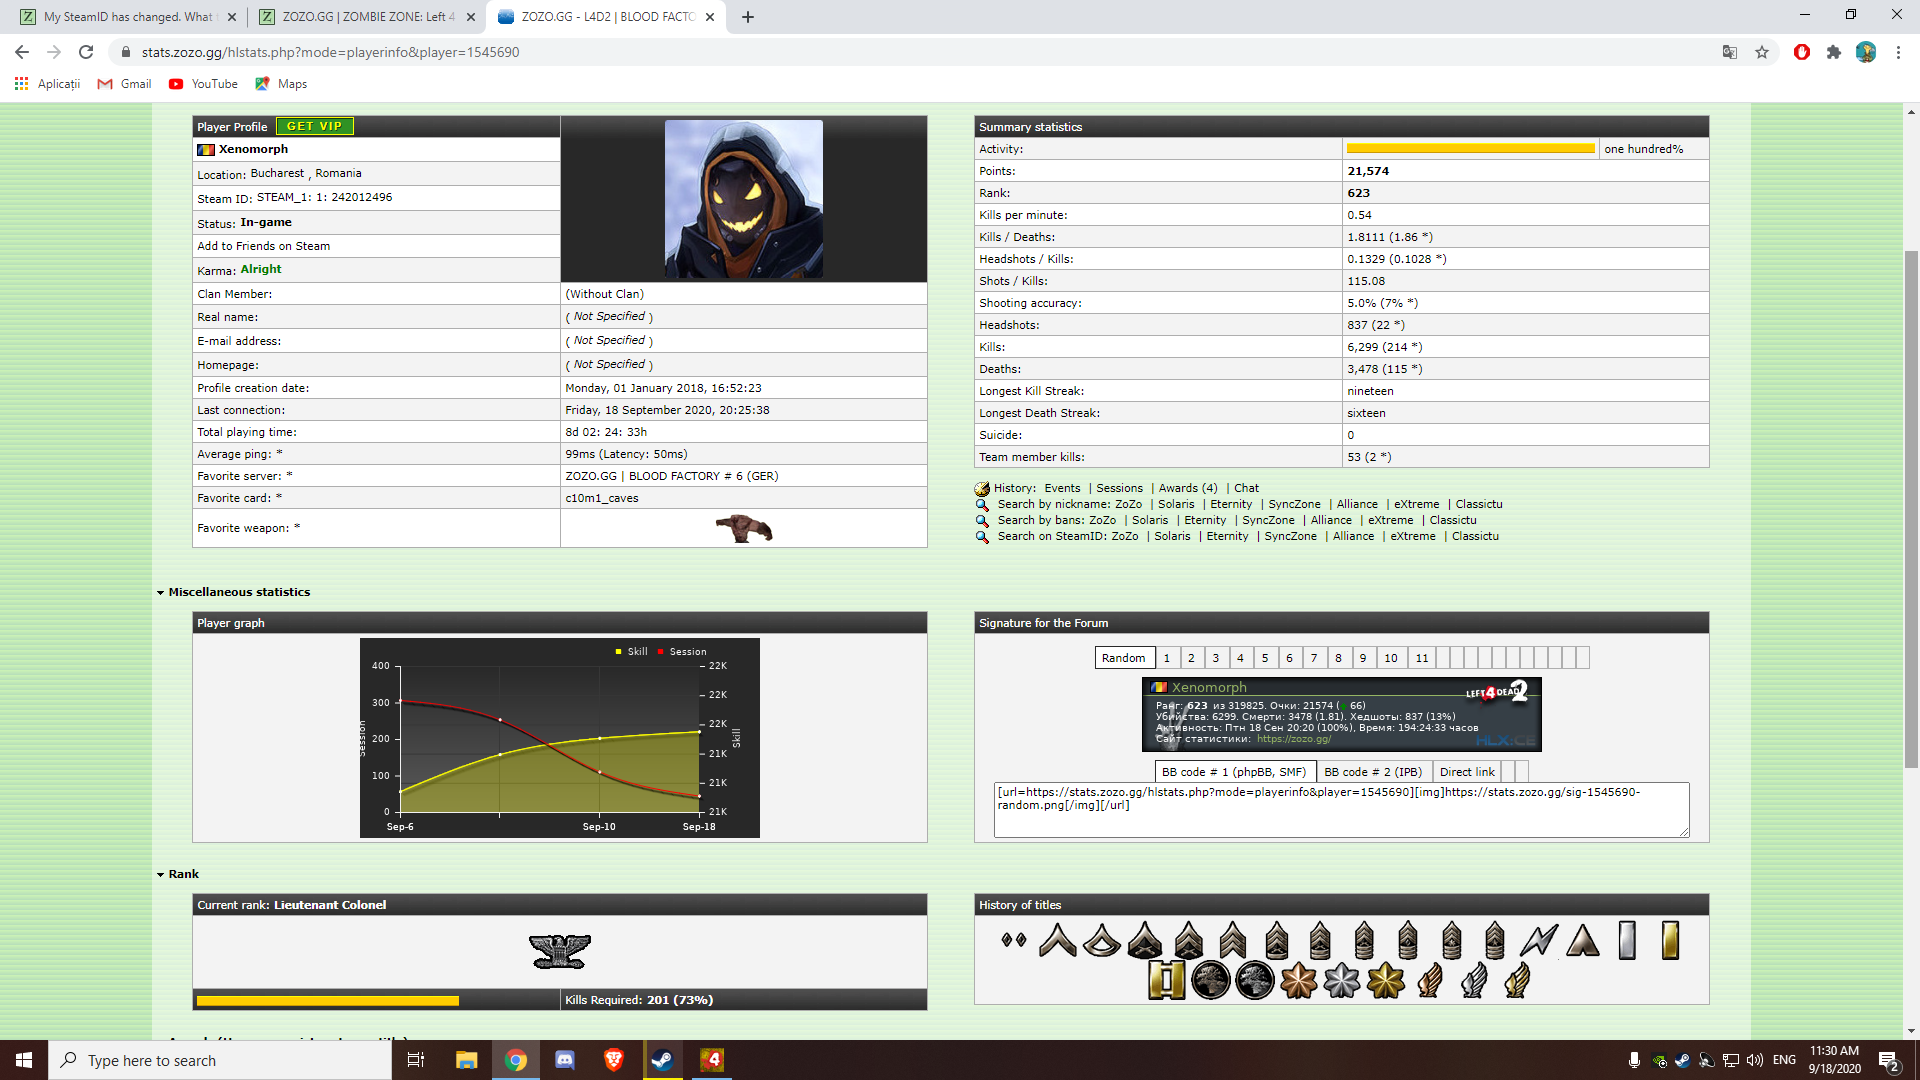Open the Extensions puzzle piece menu
1920x1080 pixels.
click(1834, 52)
